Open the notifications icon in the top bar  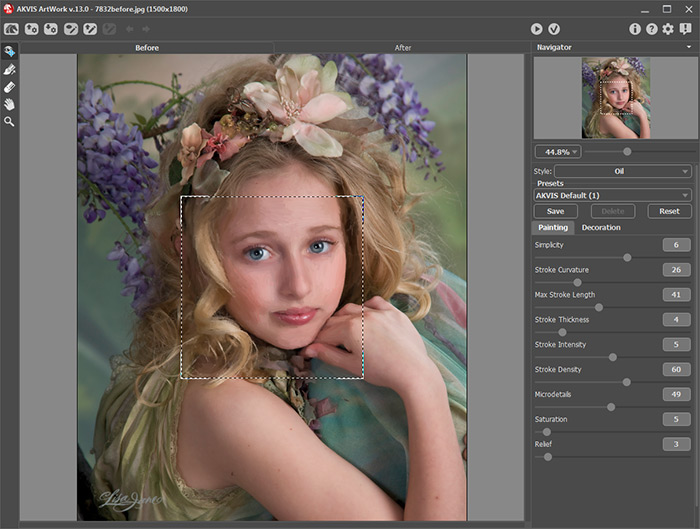click(x=685, y=29)
